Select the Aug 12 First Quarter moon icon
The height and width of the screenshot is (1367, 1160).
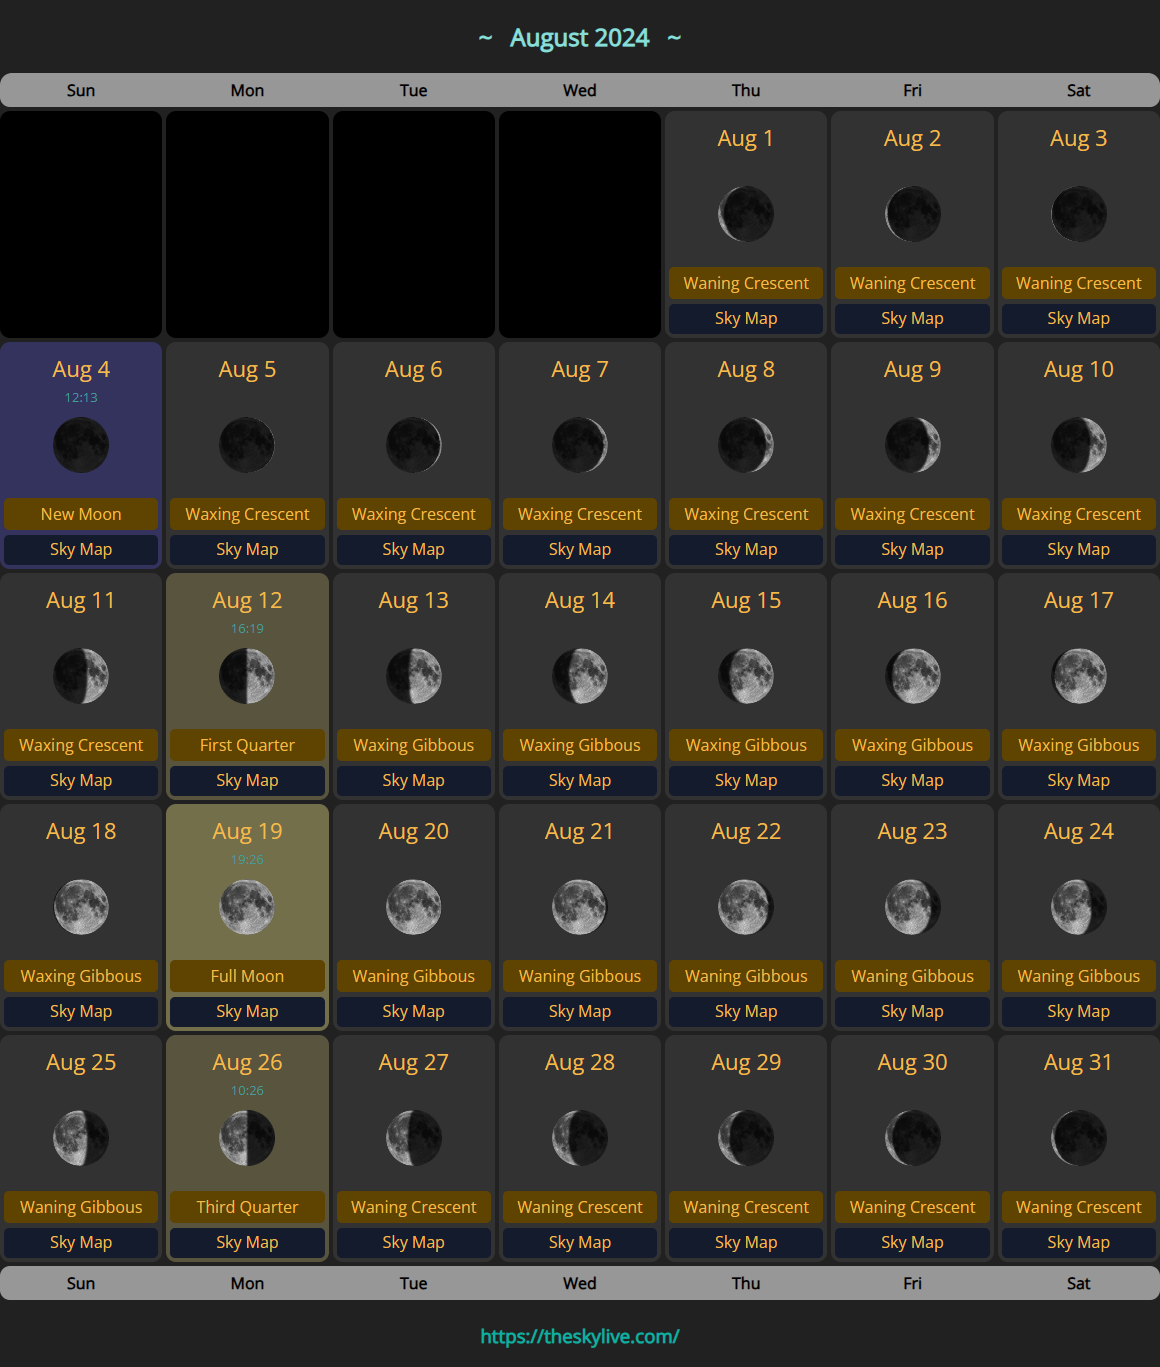[x=247, y=676]
